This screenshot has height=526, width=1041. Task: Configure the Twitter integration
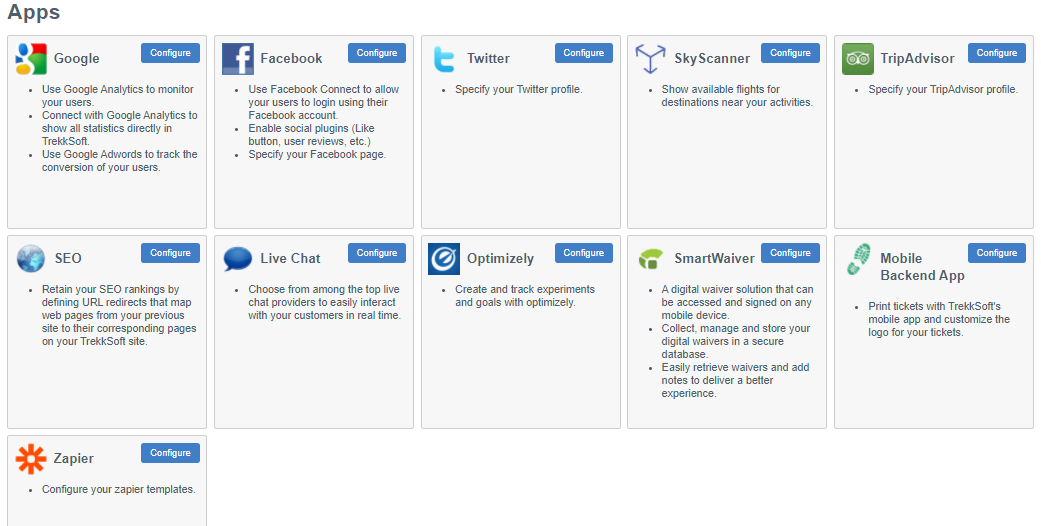click(584, 53)
